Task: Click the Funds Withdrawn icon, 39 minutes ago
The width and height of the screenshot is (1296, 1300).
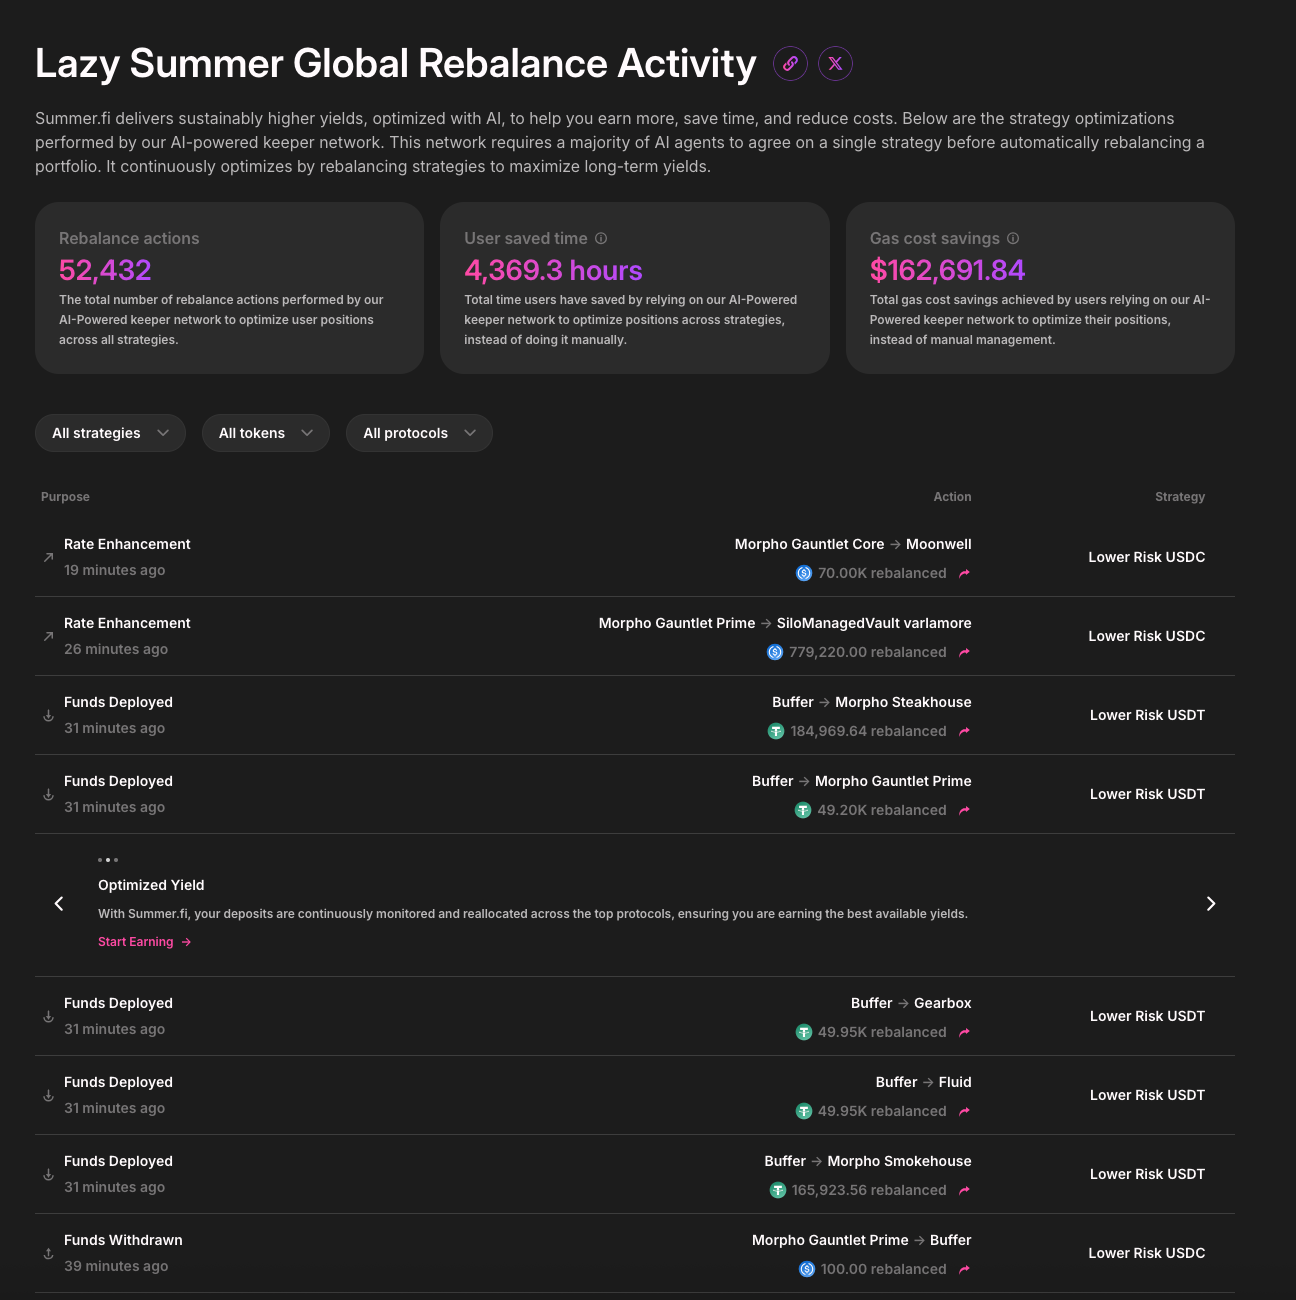Action: pos(48,1253)
